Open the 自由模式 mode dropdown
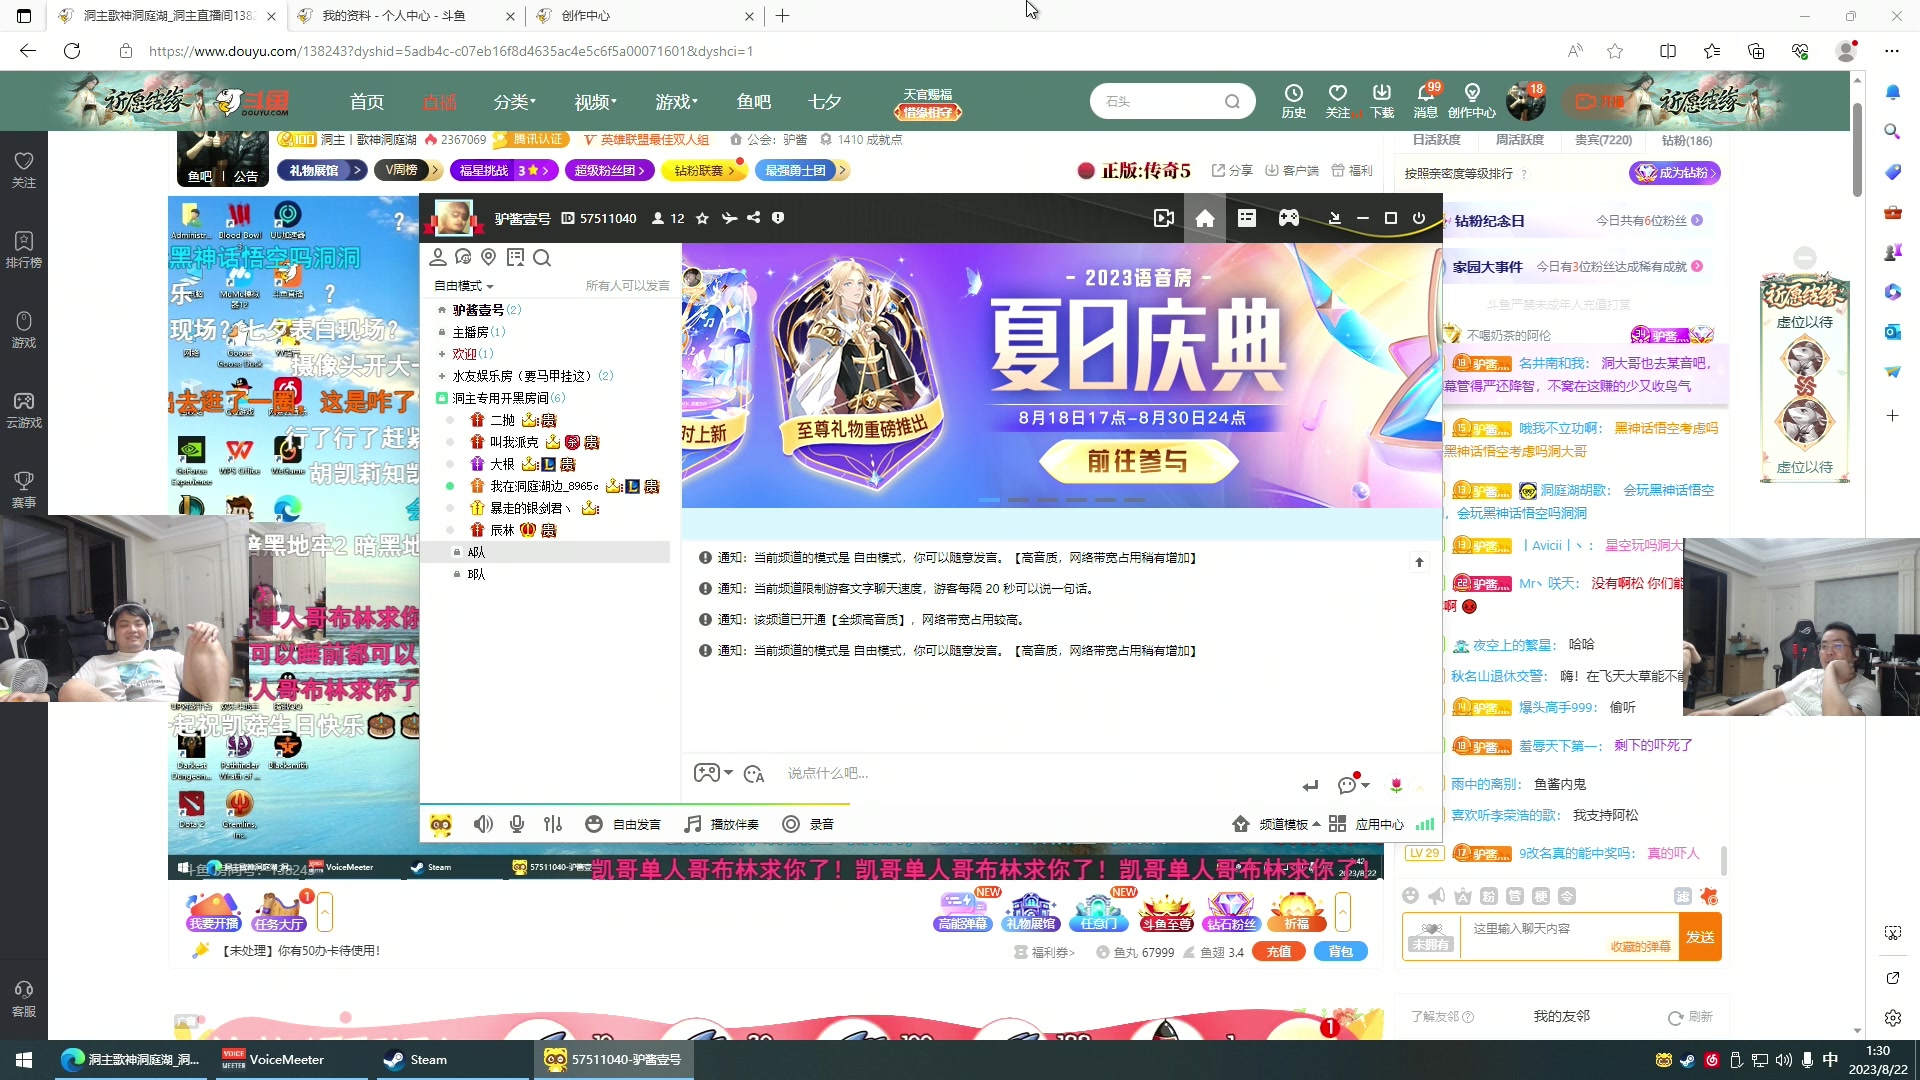The height and width of the screenshot is (1080, 1920). pos(464,286)
